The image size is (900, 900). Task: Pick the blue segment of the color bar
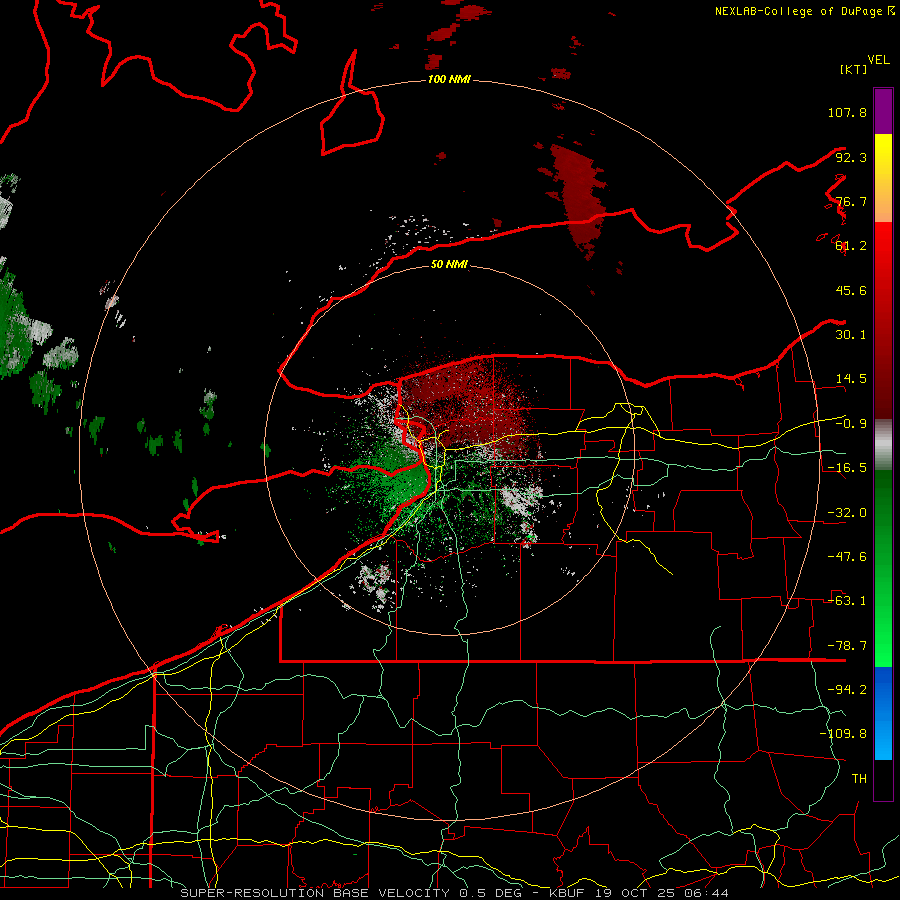pyautogui.click(x=883, y=713)
